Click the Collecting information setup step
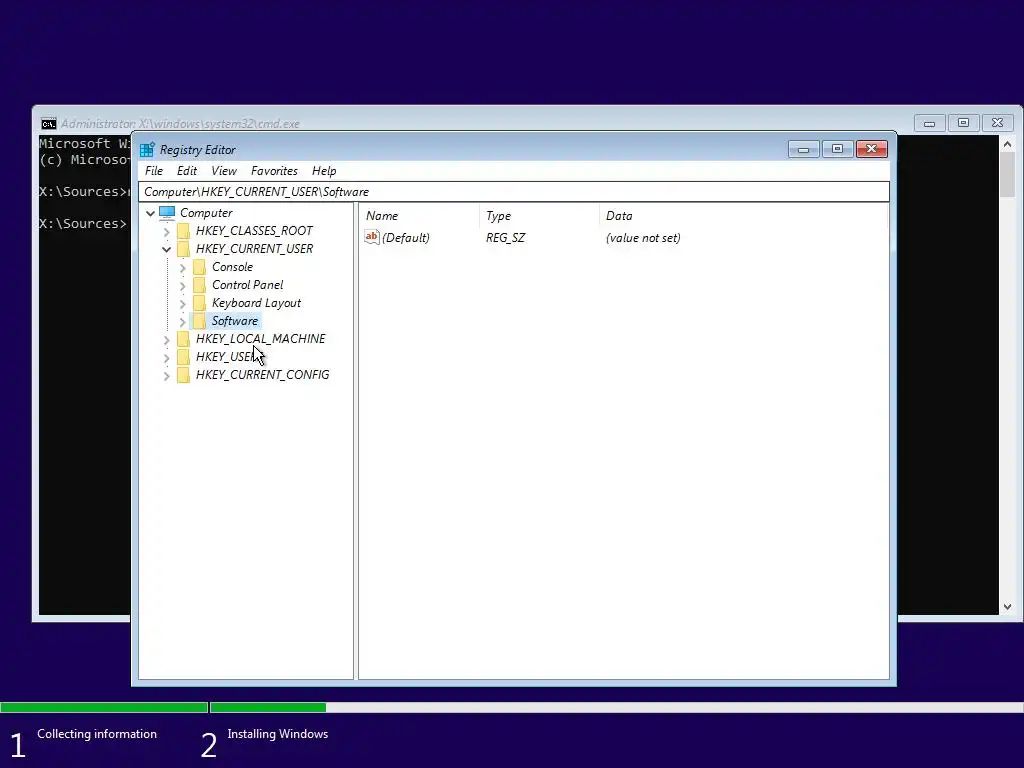1024x768 pixels. tap(97, 734)
